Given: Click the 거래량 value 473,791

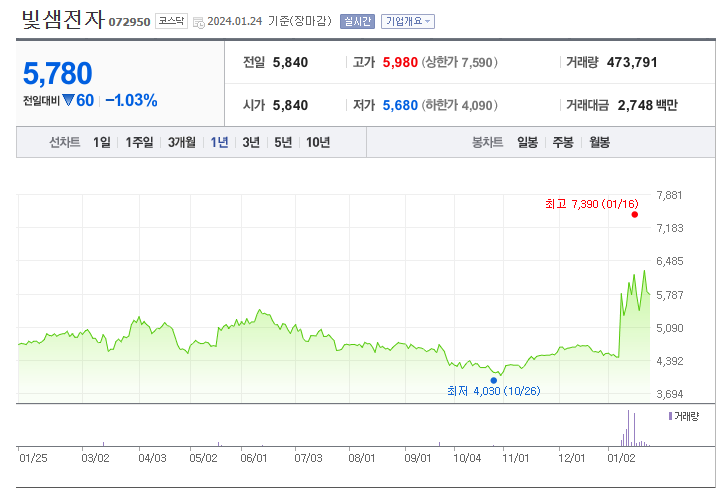Looking at the screenshot, I should (x=632, y=62).
